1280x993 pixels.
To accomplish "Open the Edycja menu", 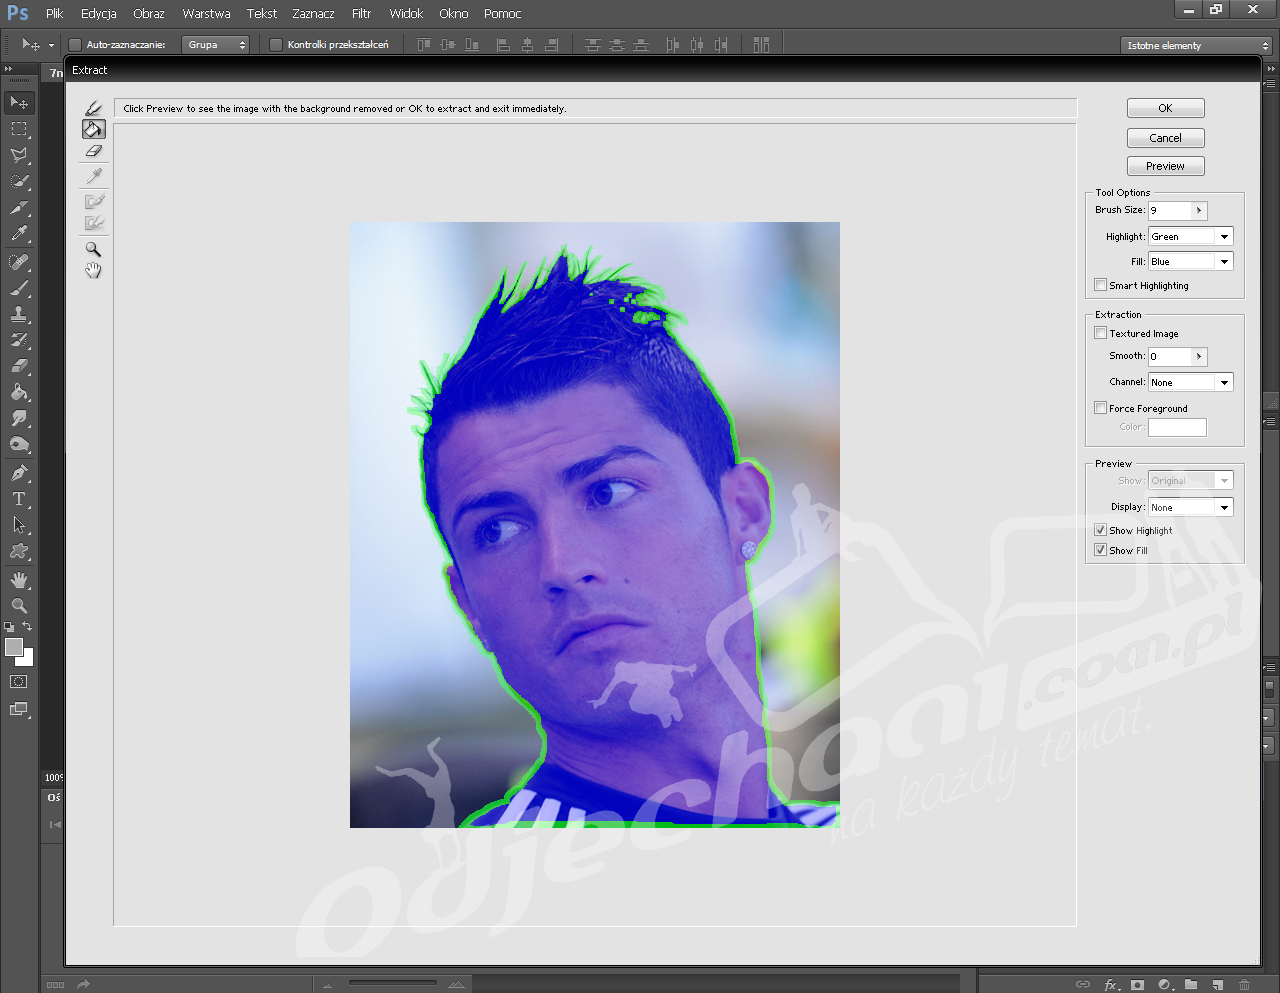I will point(99,13).
